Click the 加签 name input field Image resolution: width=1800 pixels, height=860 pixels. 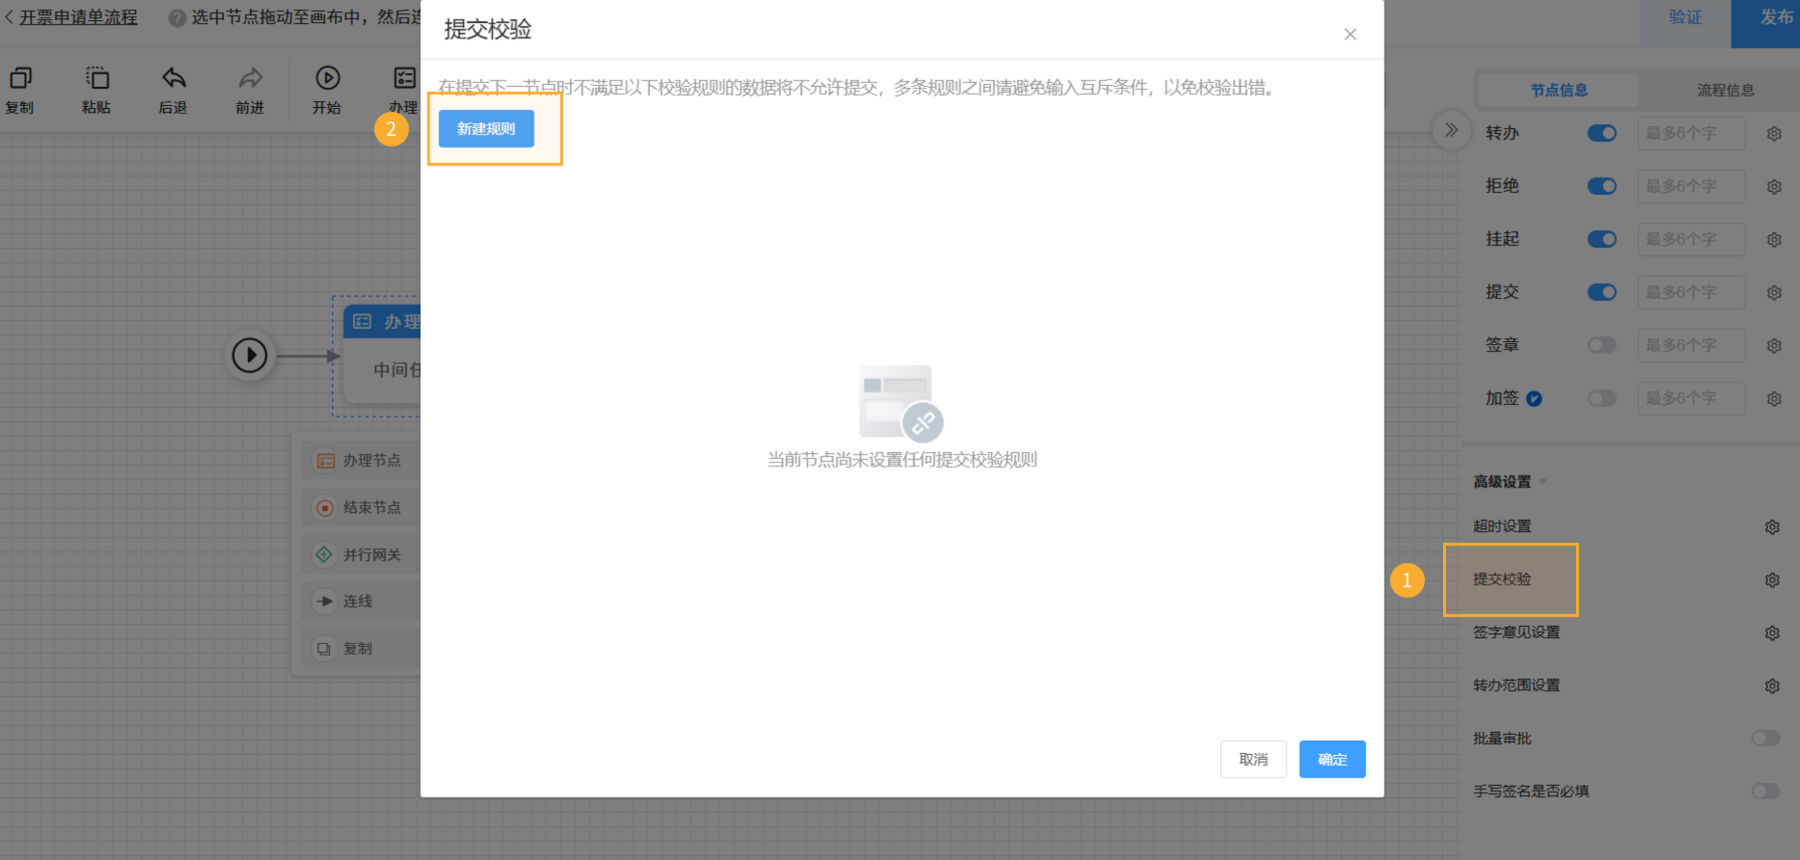tap(1691, 398)
